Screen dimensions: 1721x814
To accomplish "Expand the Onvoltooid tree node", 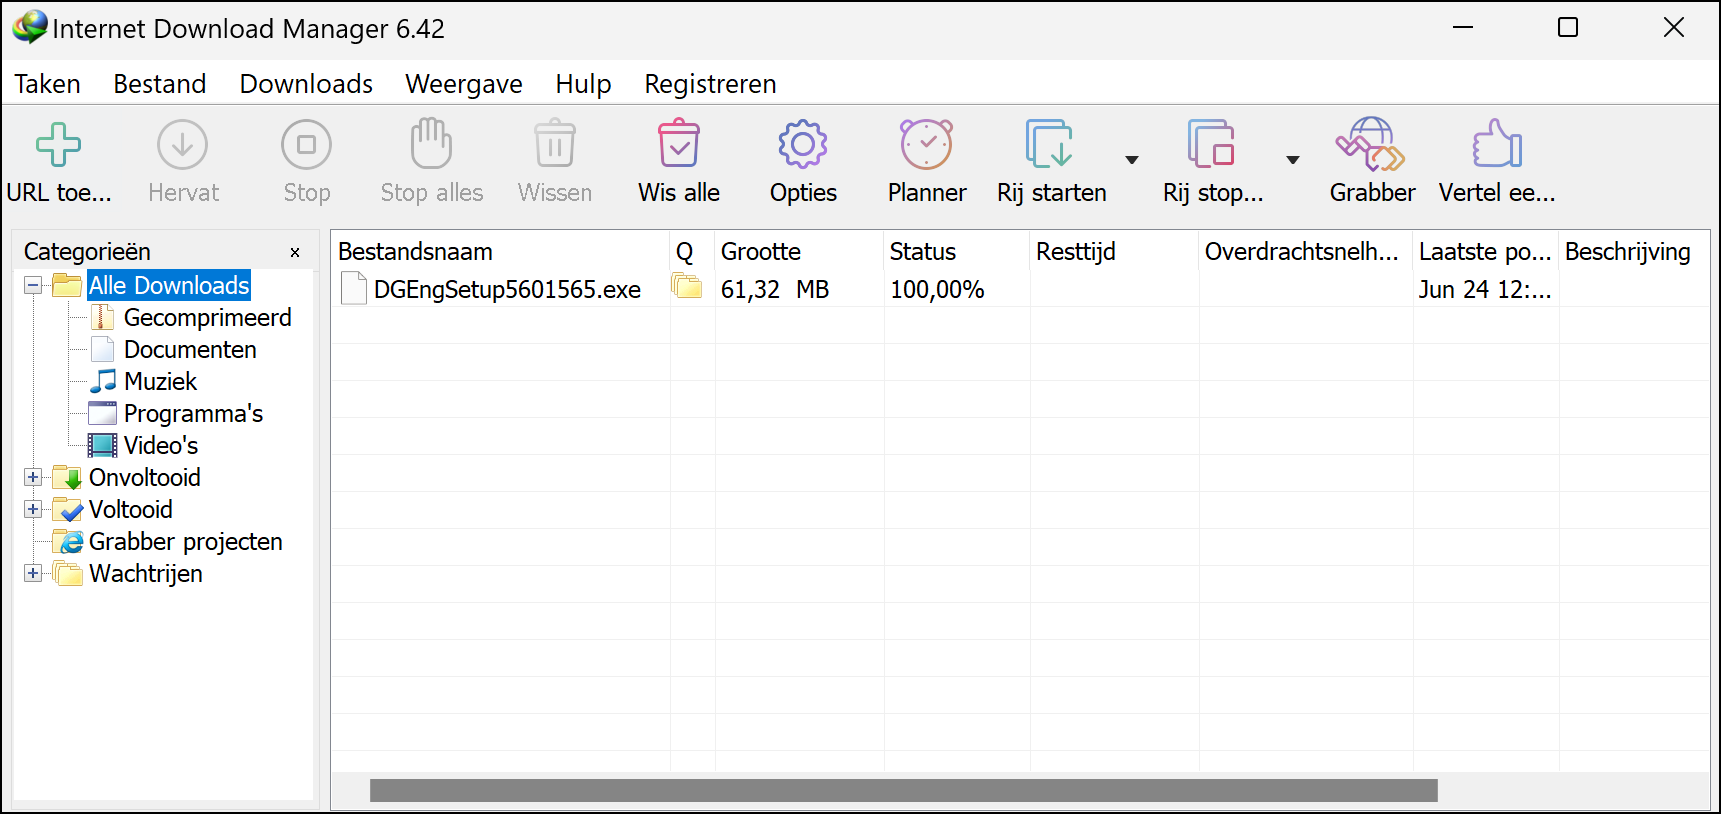I will pyautogui.click(x=33, y=478).
